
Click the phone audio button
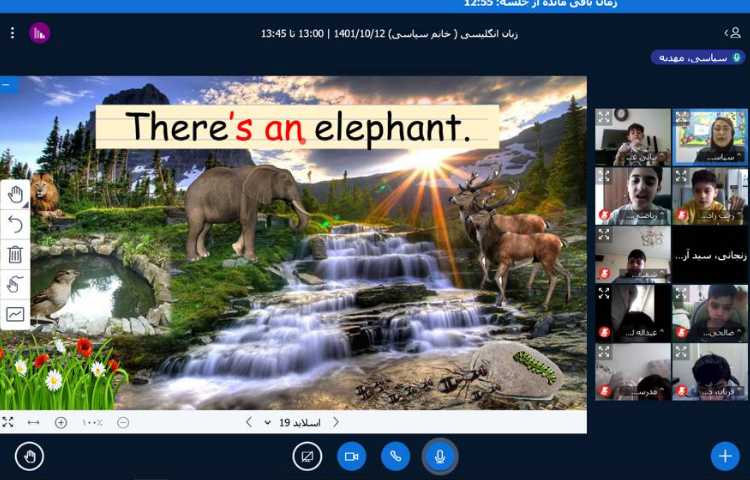[395, 456]
